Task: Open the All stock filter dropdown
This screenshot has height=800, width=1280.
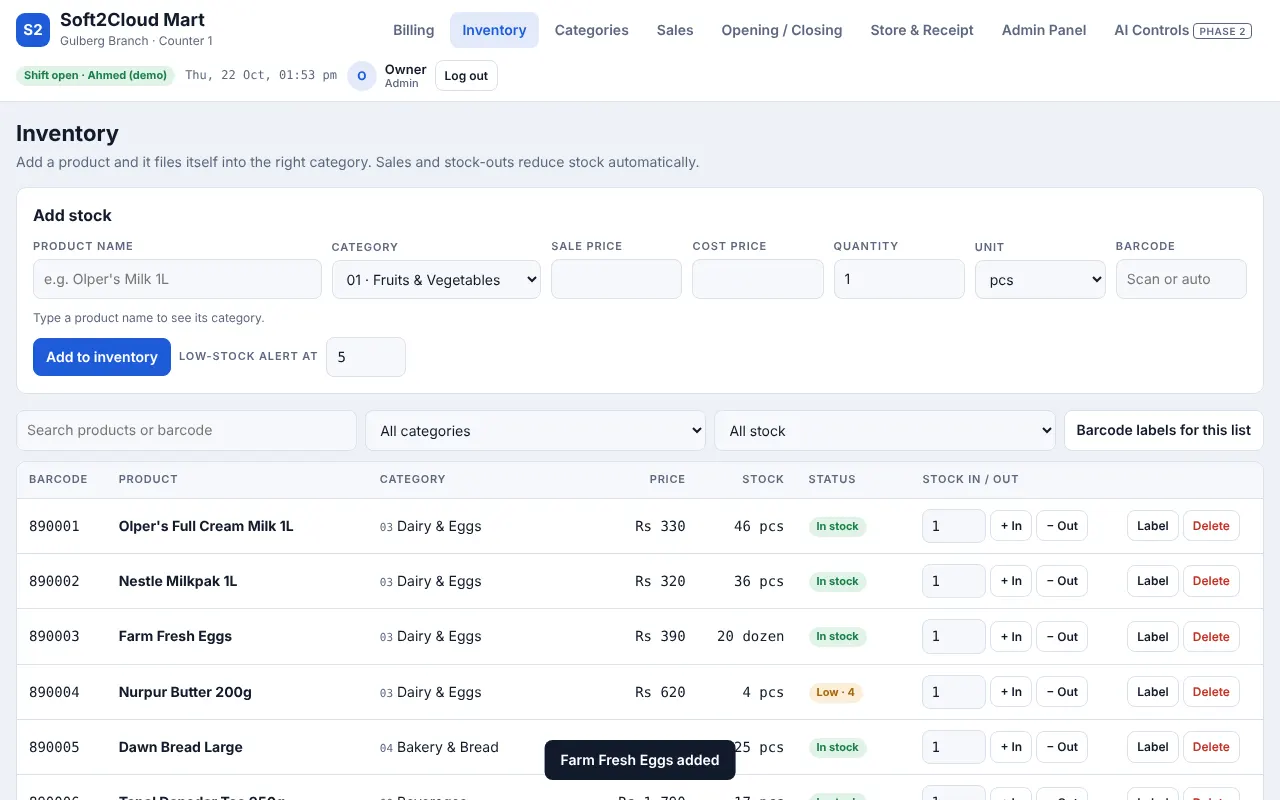Action: (885, 431)
